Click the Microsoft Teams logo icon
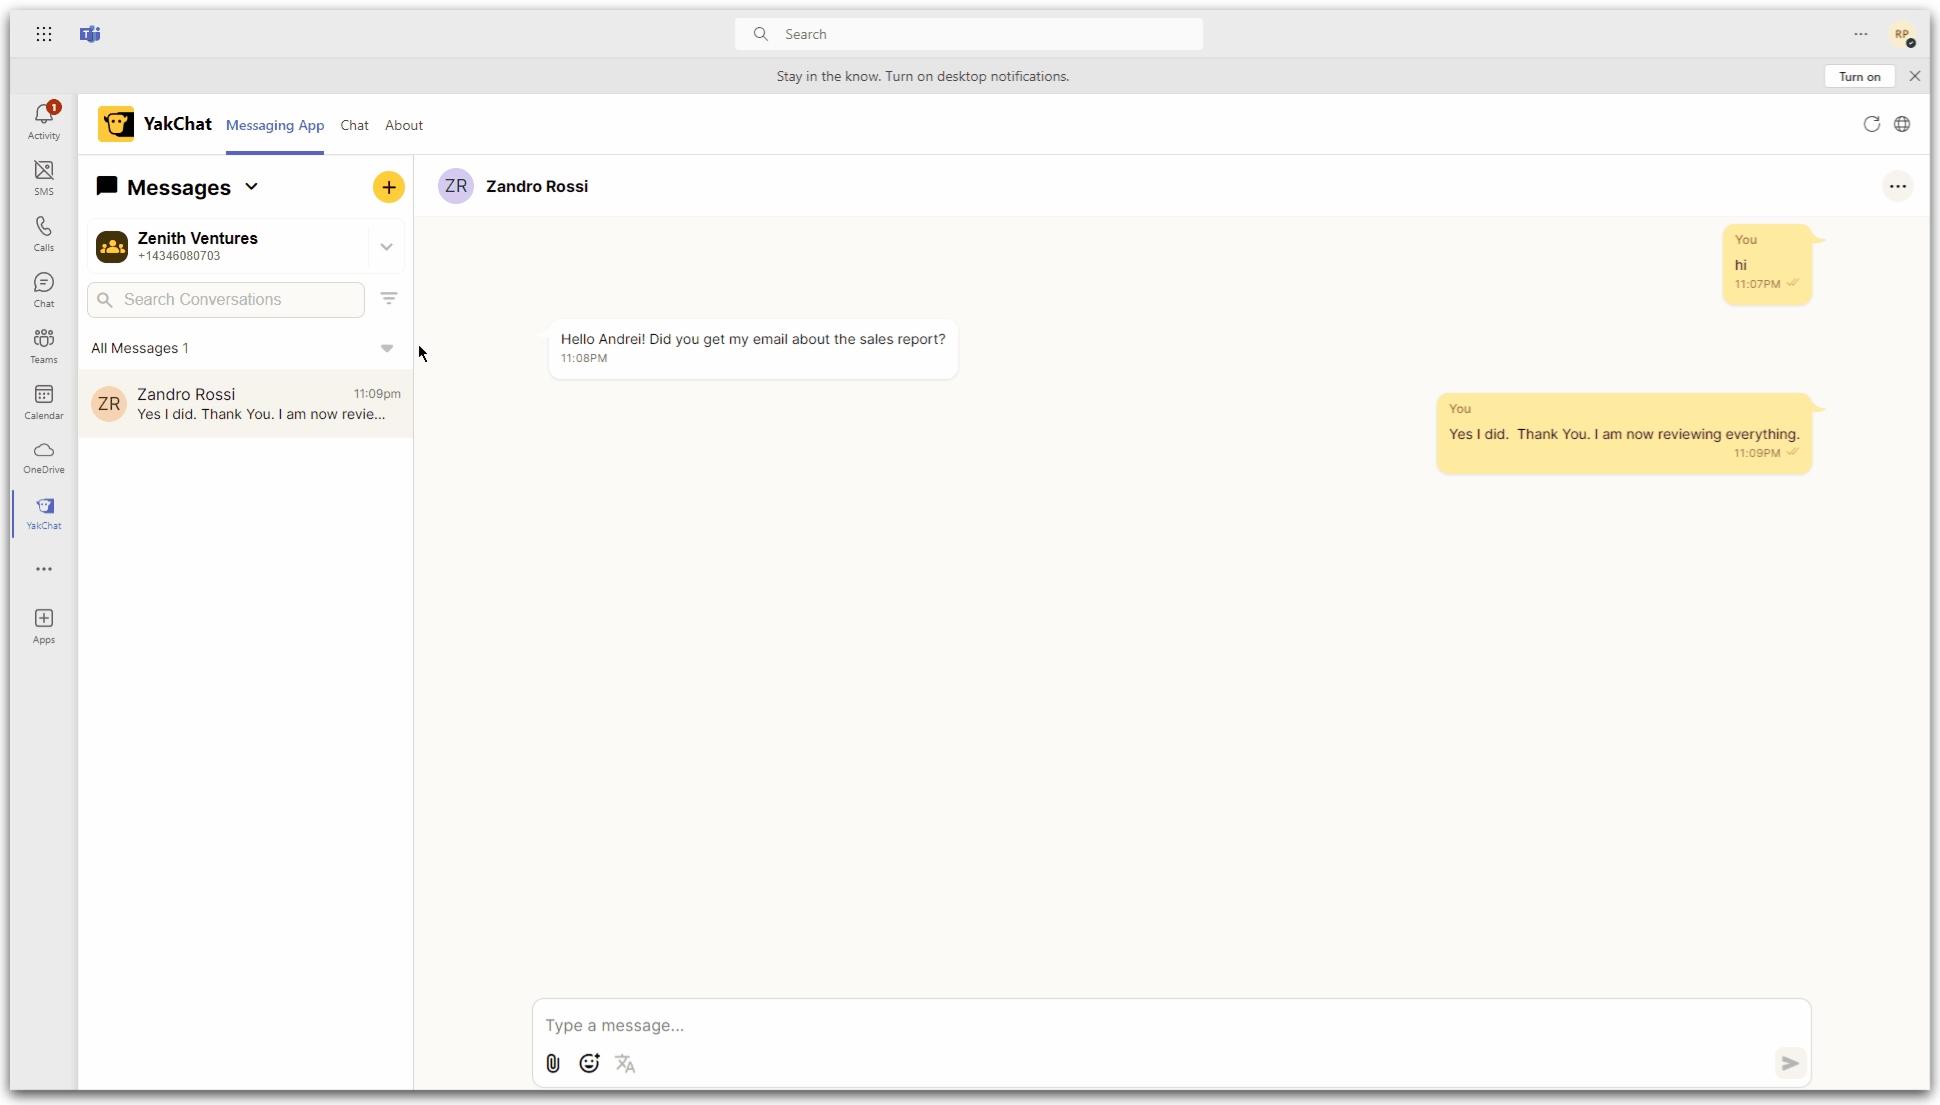Viewport: 1940px width, 1105px height. click(x=90, y=34)
